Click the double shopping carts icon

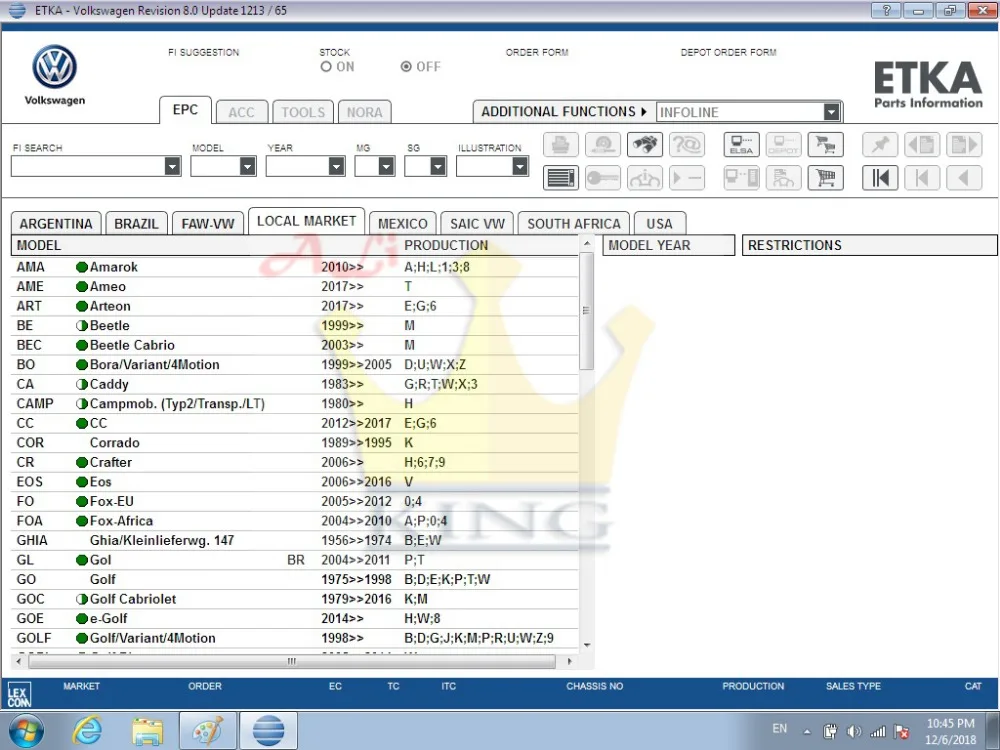click(x=825, y=145)
